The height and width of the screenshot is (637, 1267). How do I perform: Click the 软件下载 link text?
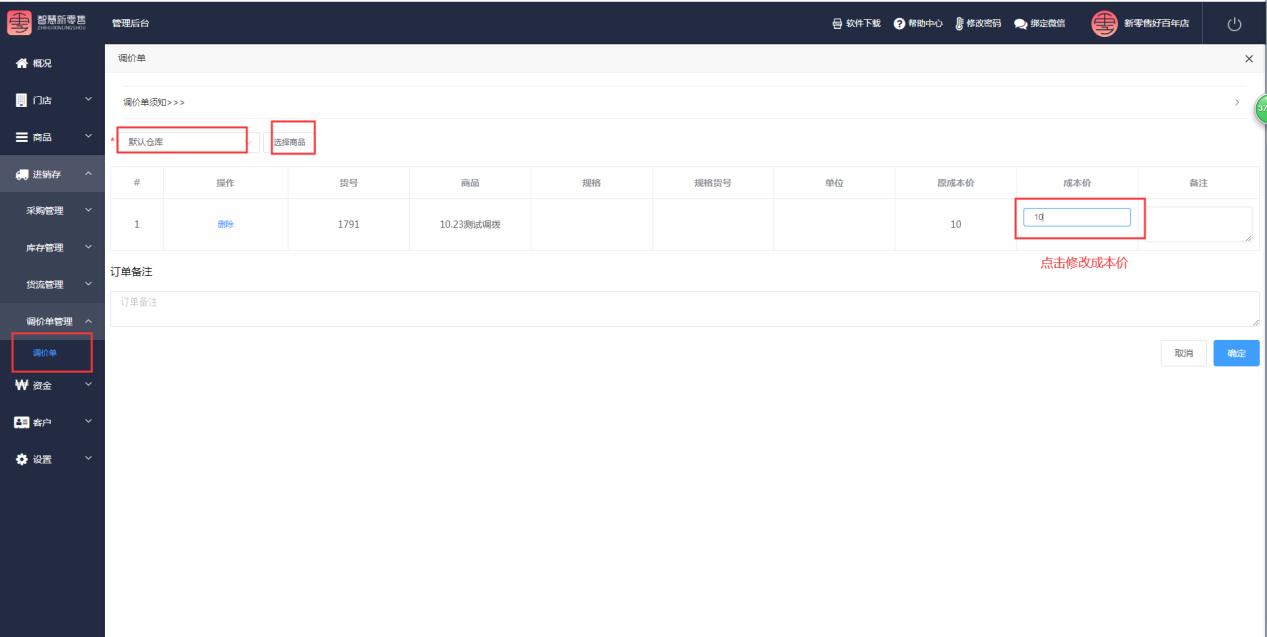[x=863, y=23]
